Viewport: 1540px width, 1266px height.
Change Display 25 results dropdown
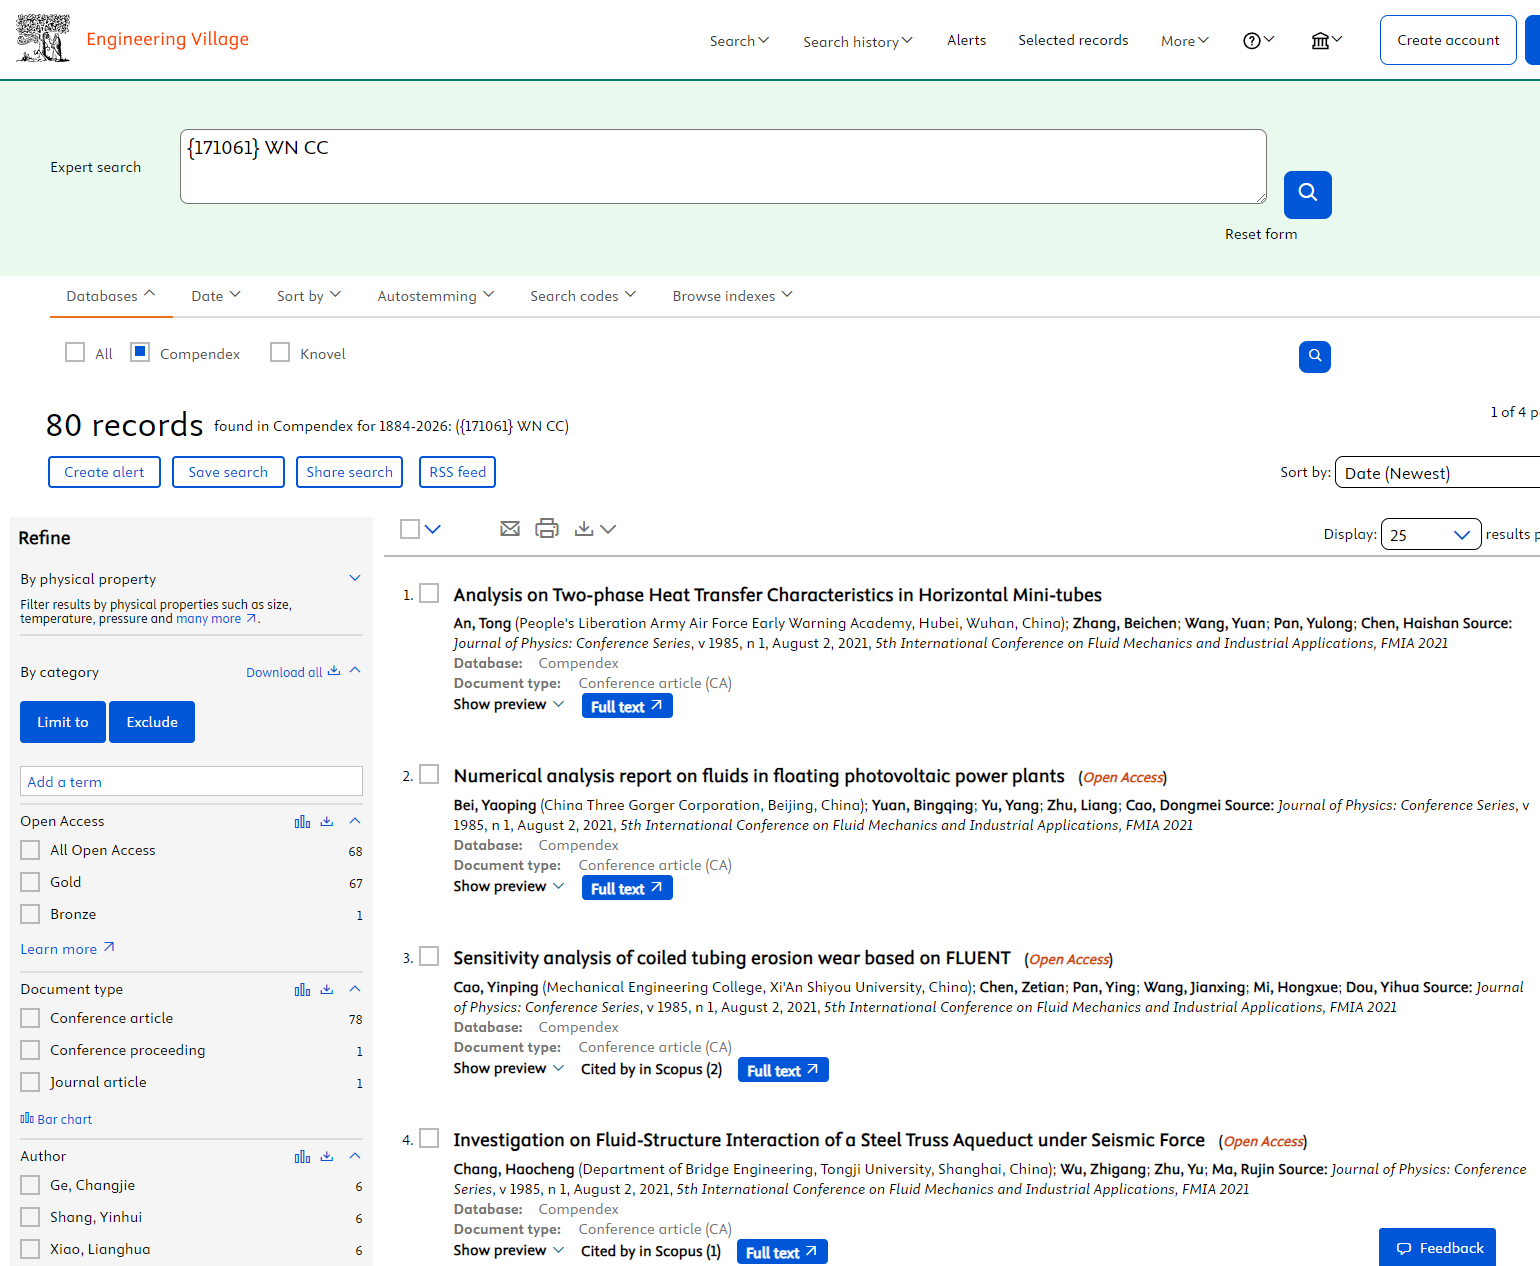pyautogui.click(x=1431, y=534)
